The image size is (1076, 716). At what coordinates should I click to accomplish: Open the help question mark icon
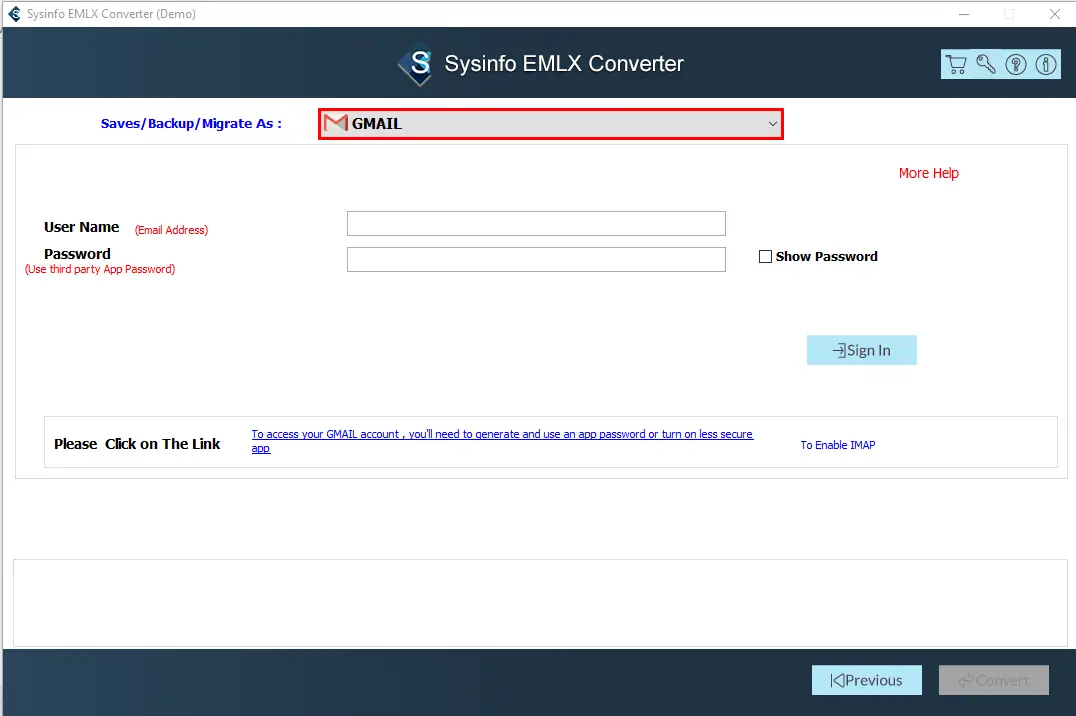tap(1016, 65)
